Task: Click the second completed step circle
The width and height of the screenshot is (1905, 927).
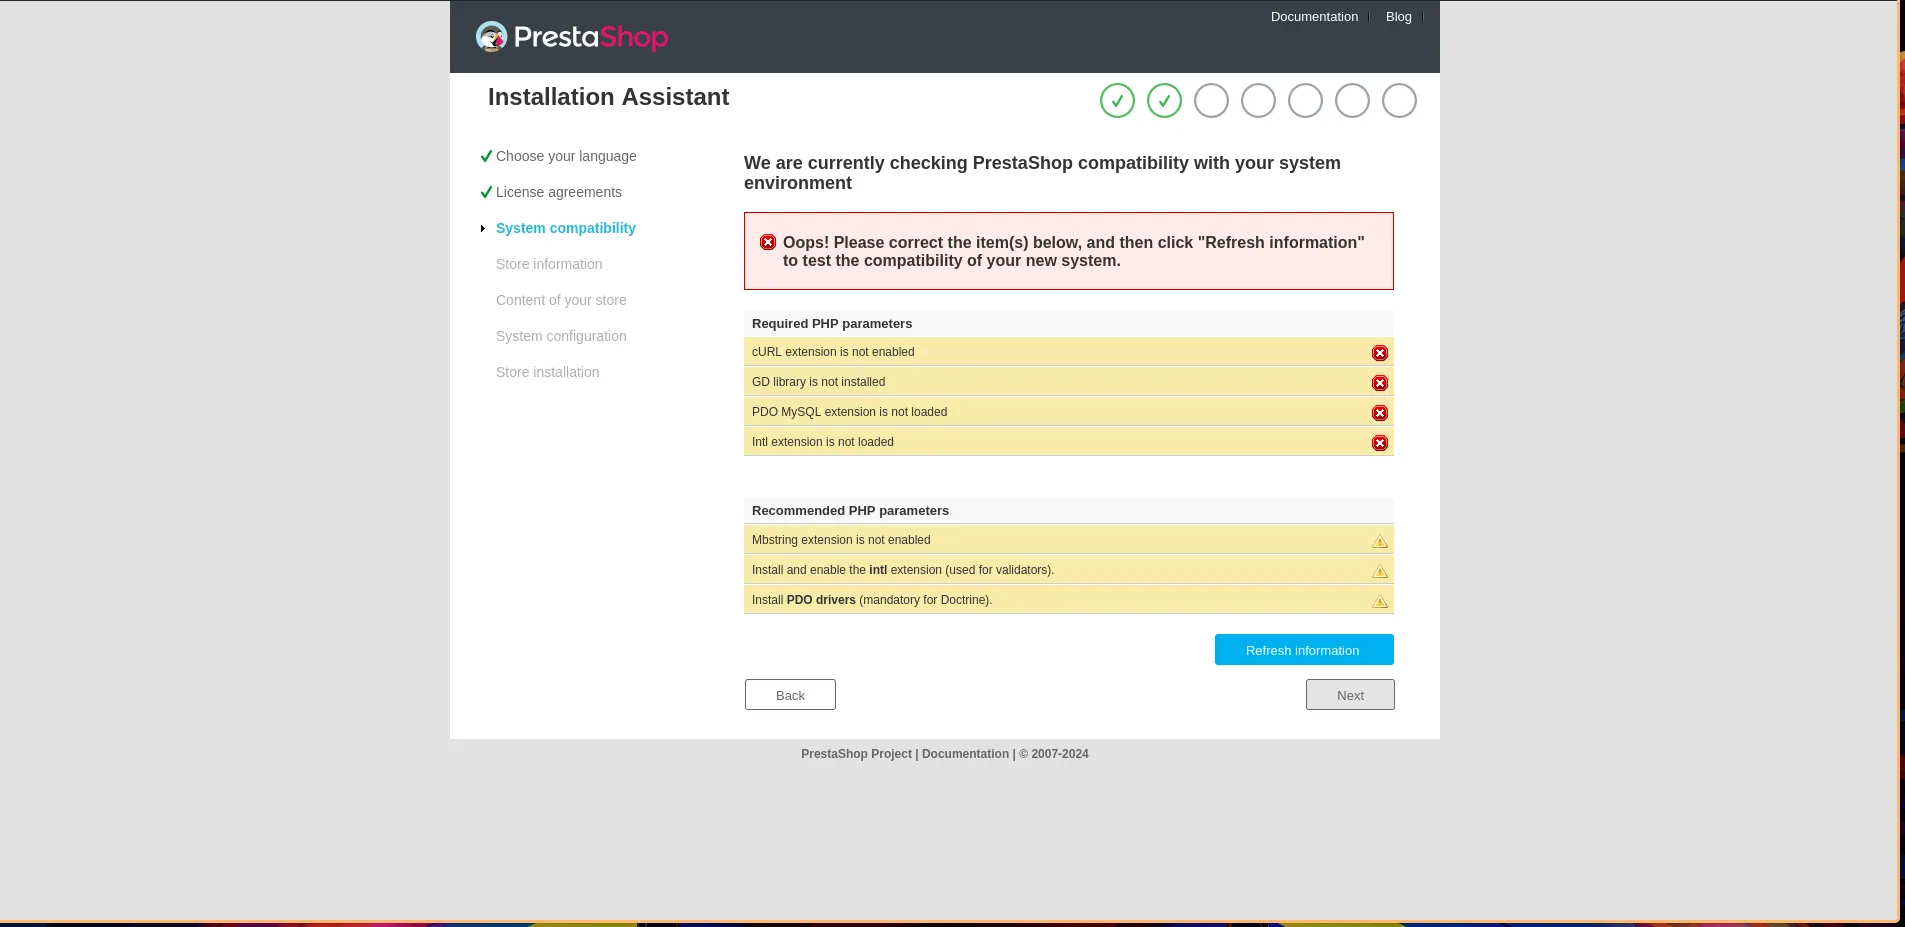Action: pos(1164,101)
